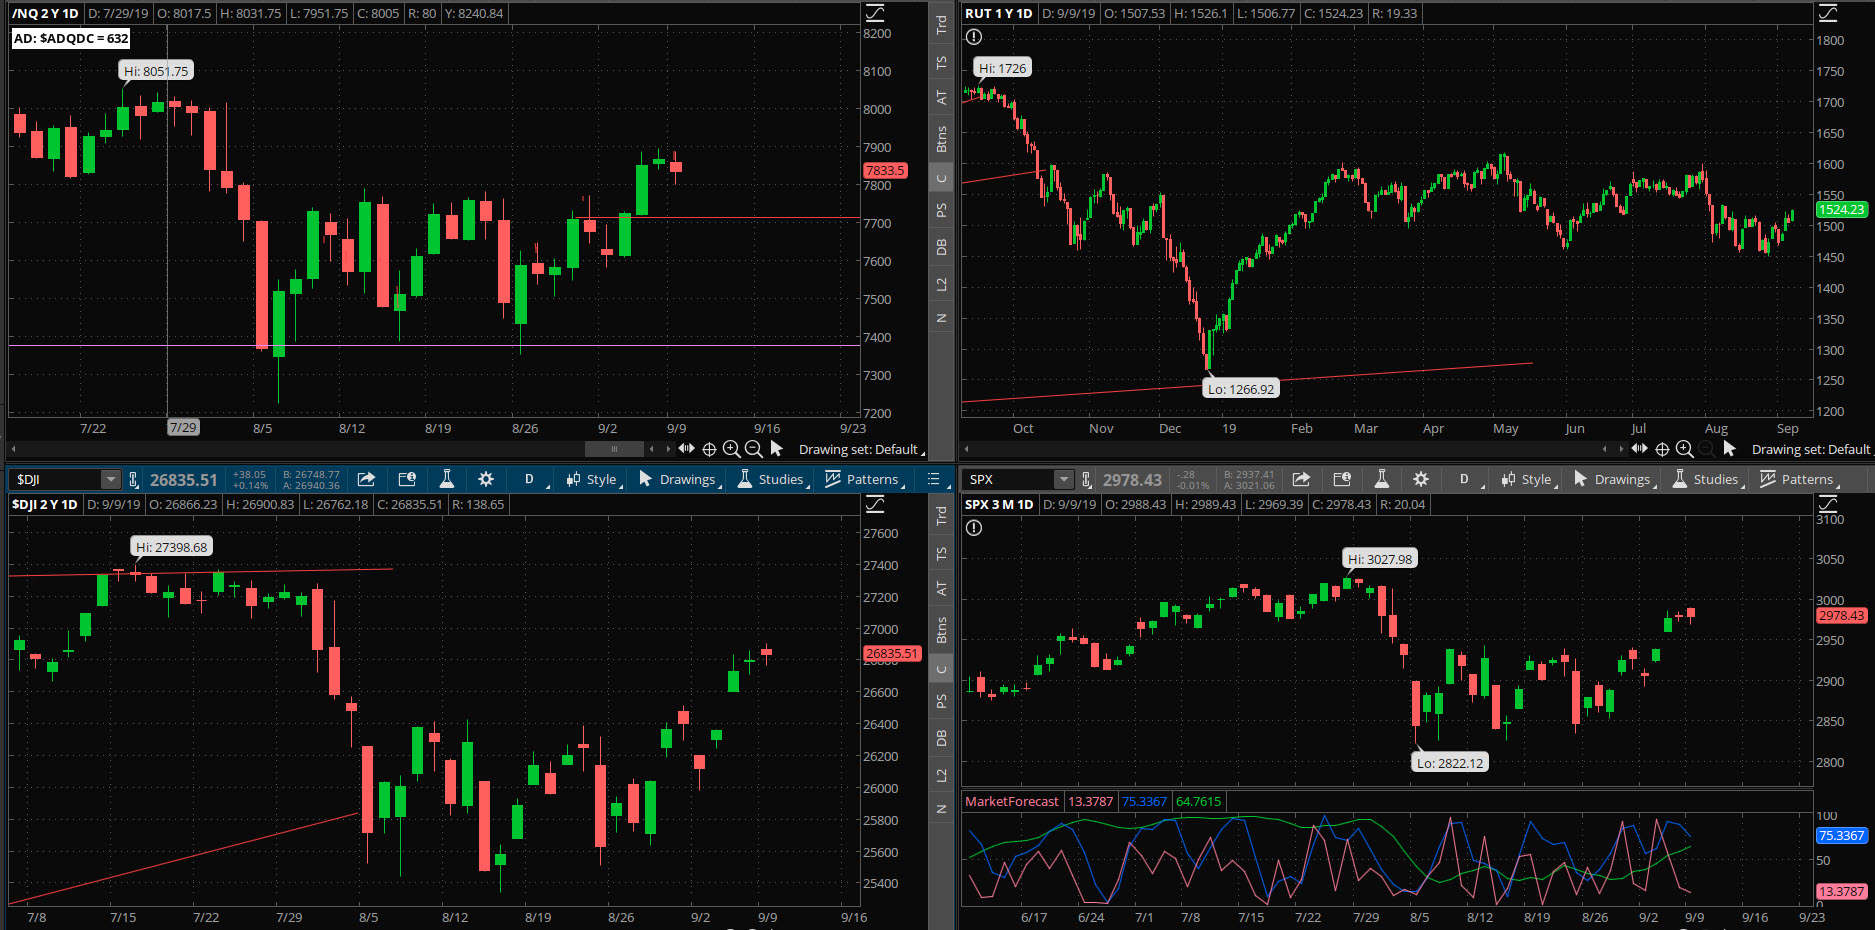Switch to Trd sidebar tab beside /NQ chart
This screenshot has height=930, width=1875.
coord(941,25)
